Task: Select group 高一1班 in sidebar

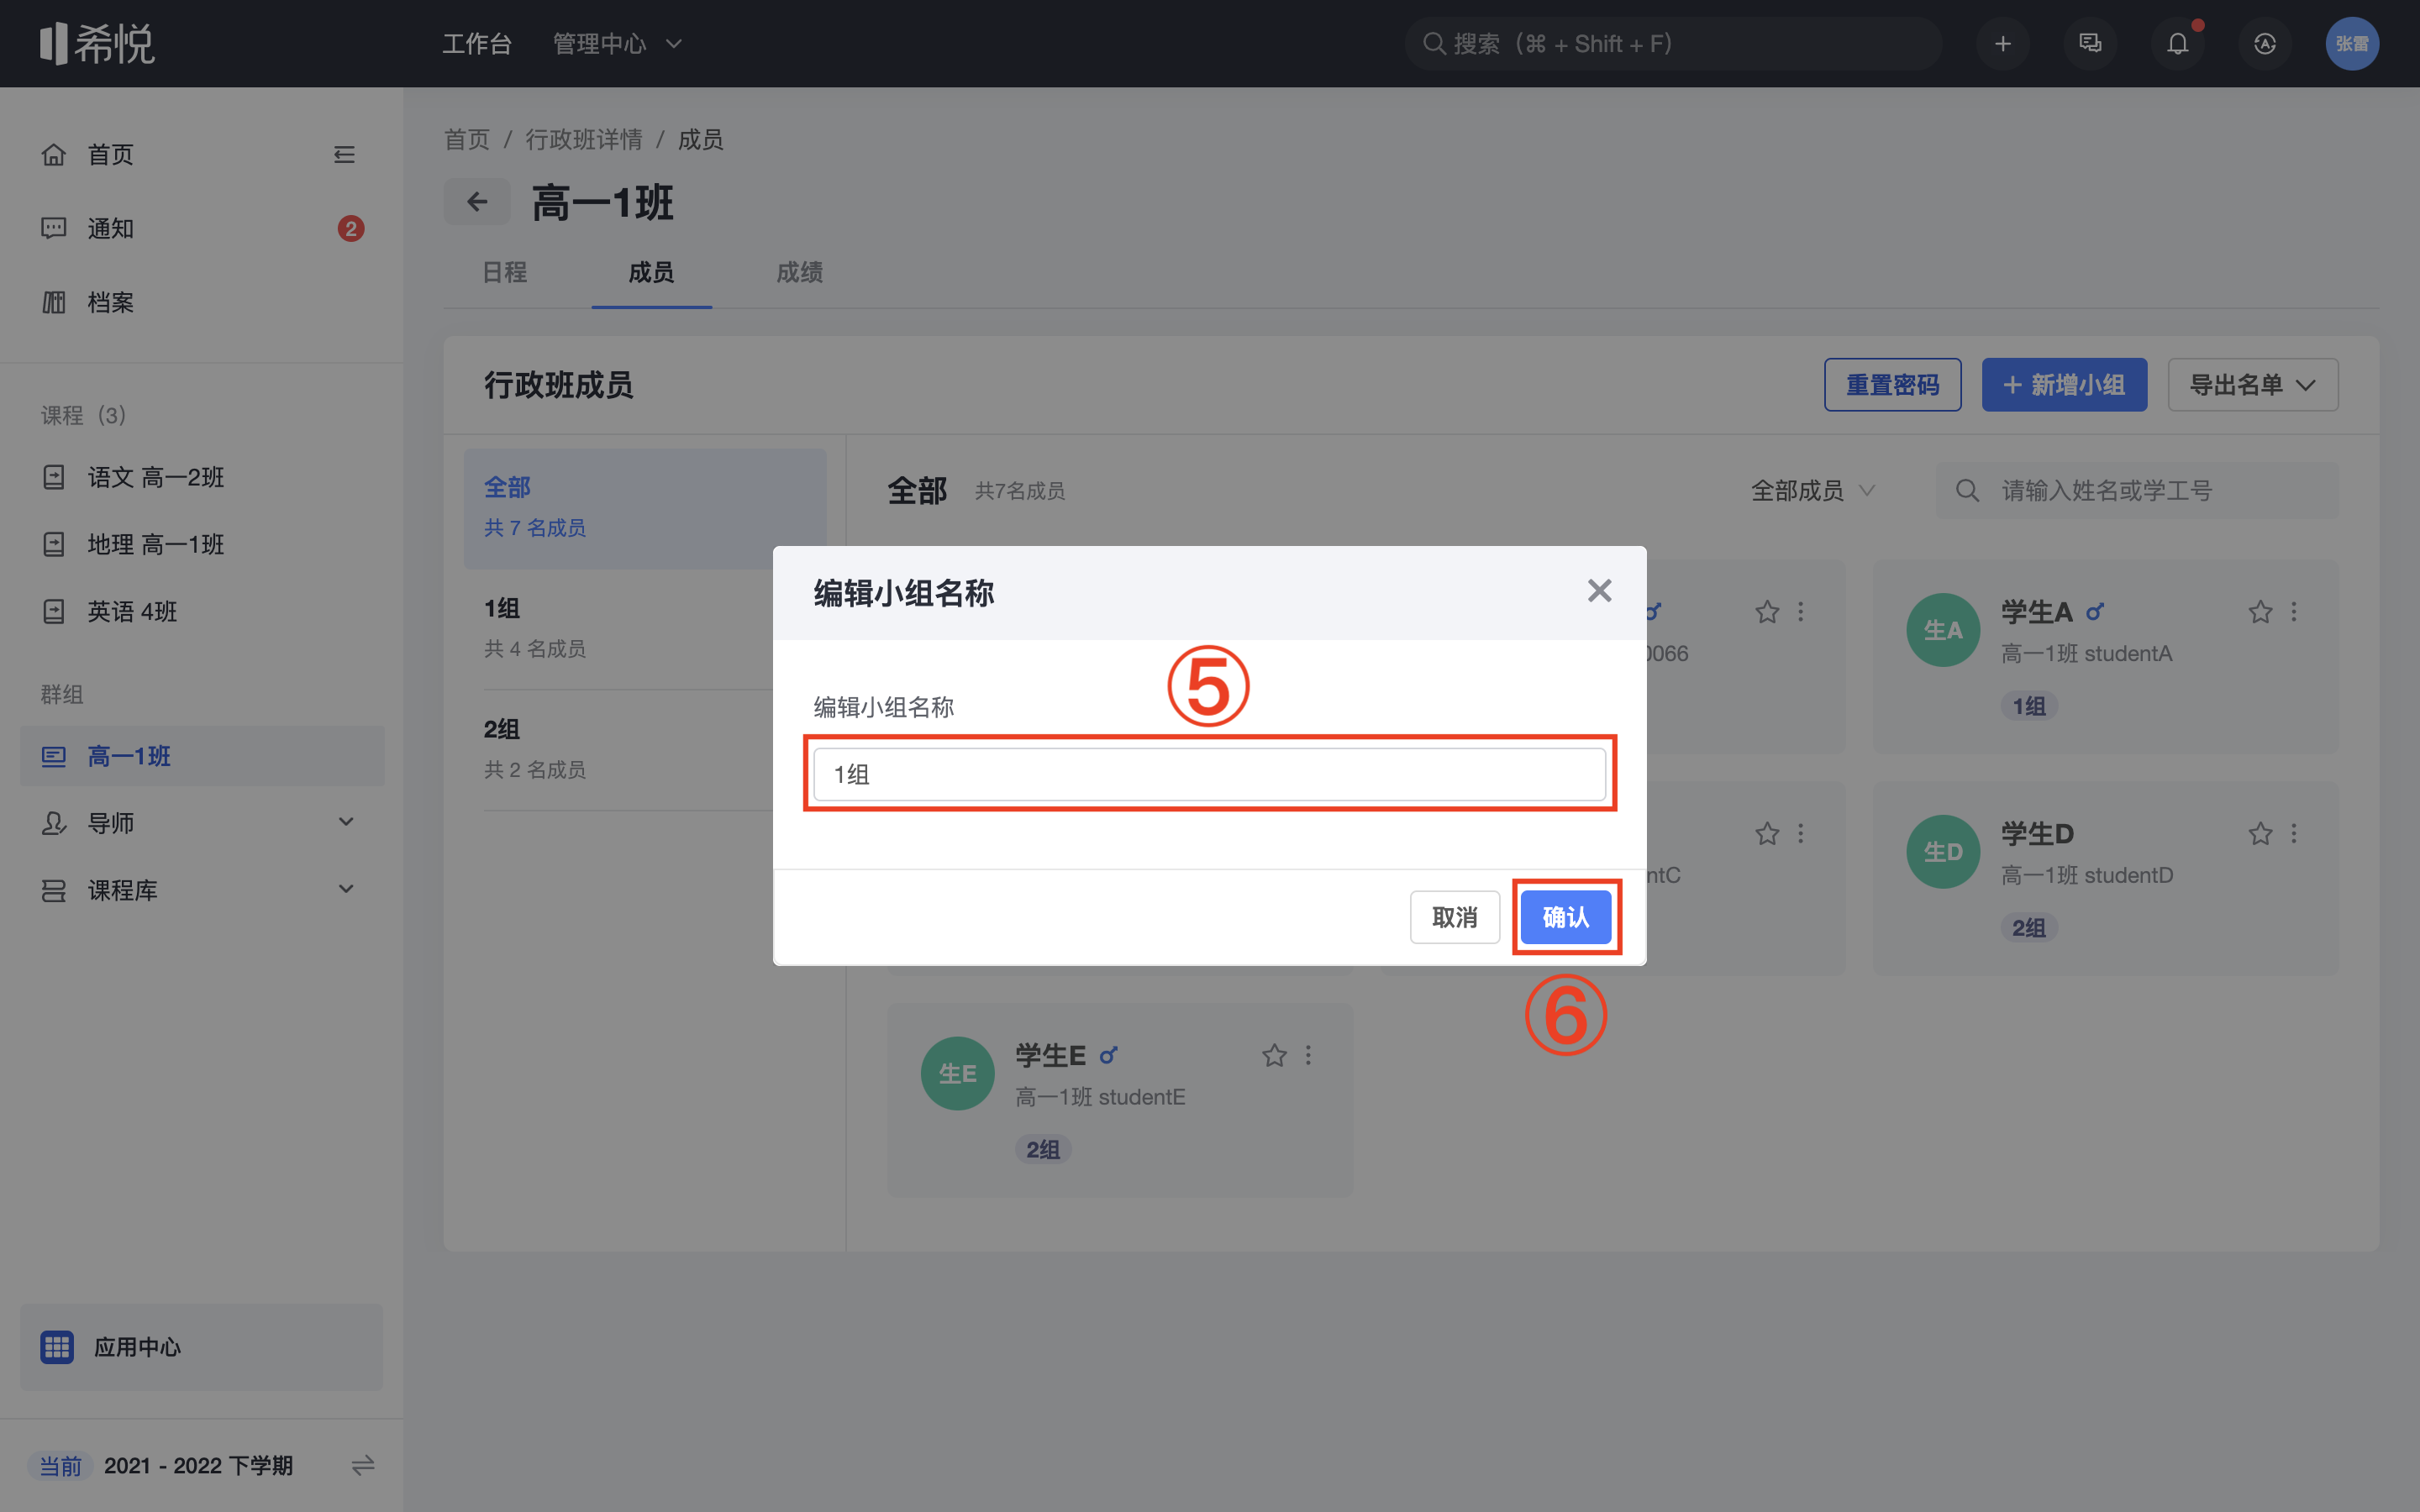Action: (200, 756)
